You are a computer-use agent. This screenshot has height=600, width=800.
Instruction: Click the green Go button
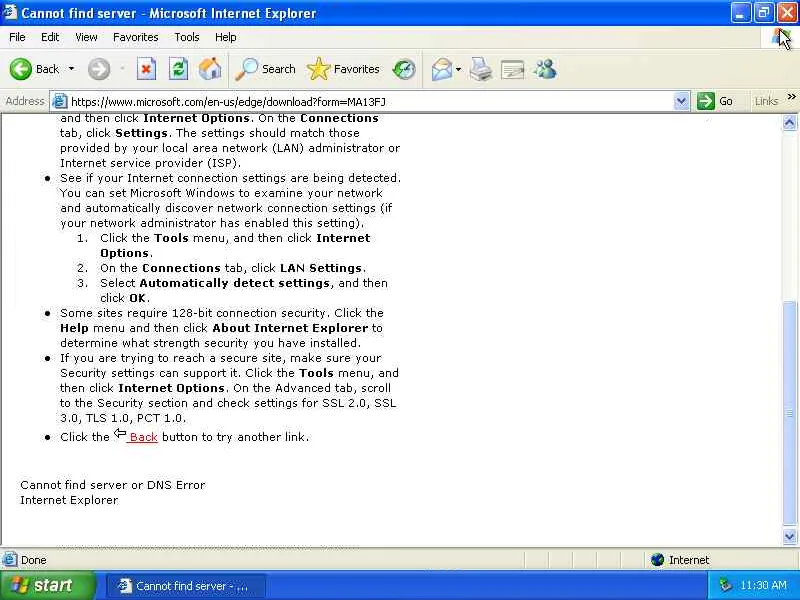tap(715, 101)
